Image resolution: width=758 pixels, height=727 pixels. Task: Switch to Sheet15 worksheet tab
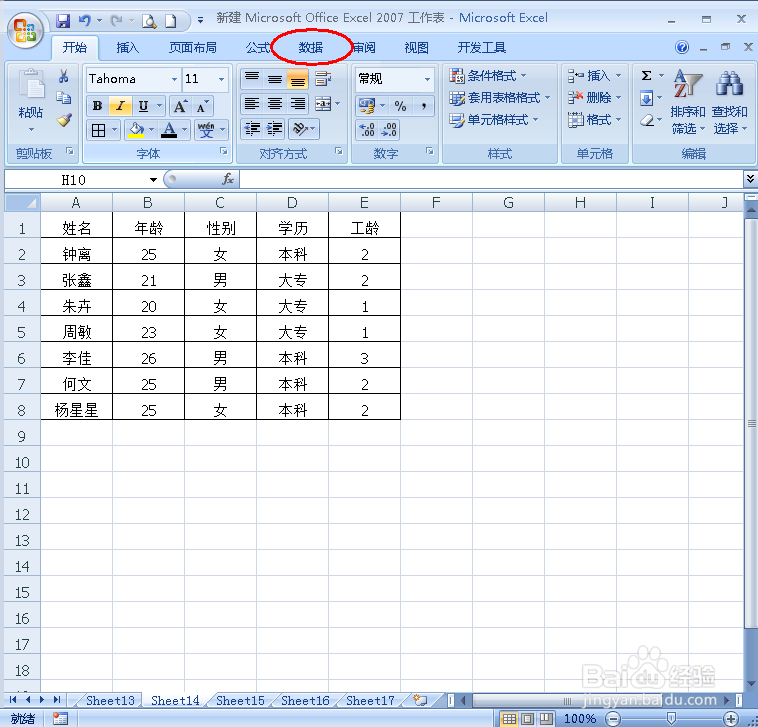pos(240,700)
